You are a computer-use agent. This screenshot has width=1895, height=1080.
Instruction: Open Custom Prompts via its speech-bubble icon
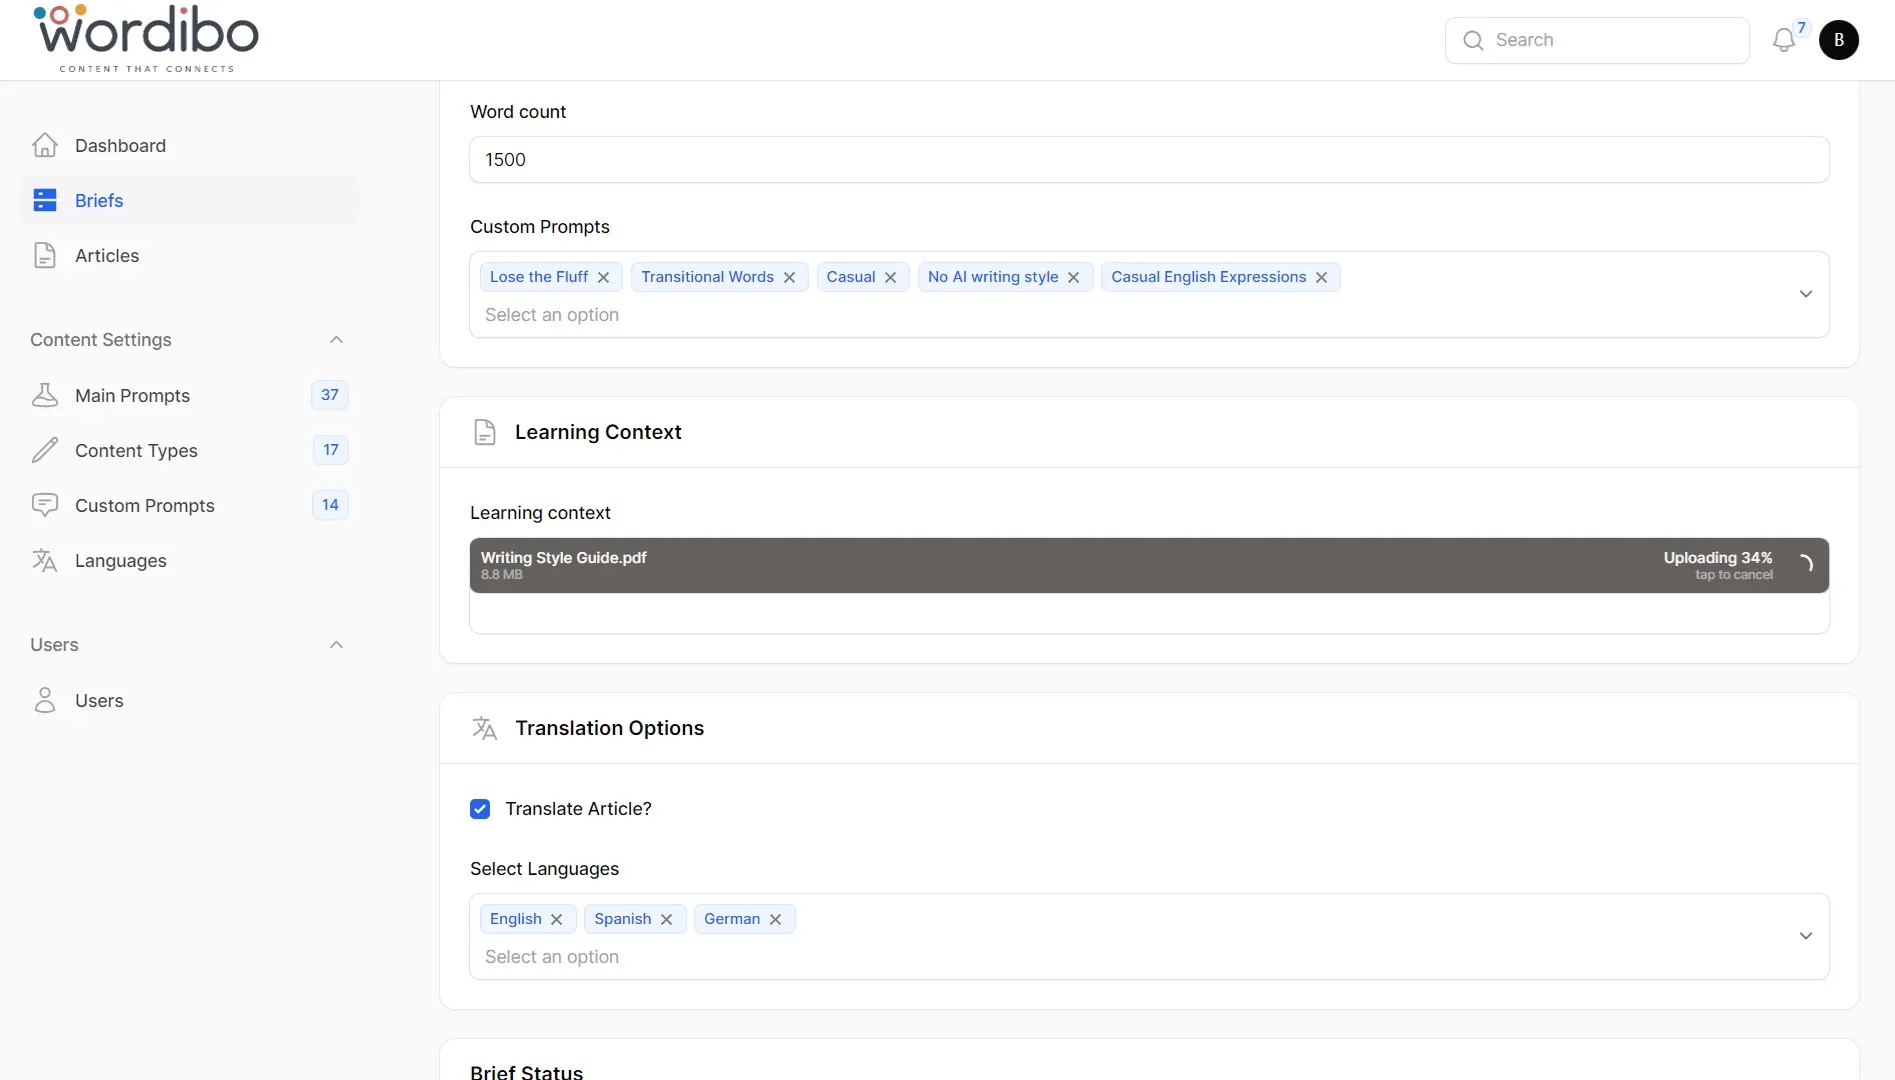coord(45,505)
